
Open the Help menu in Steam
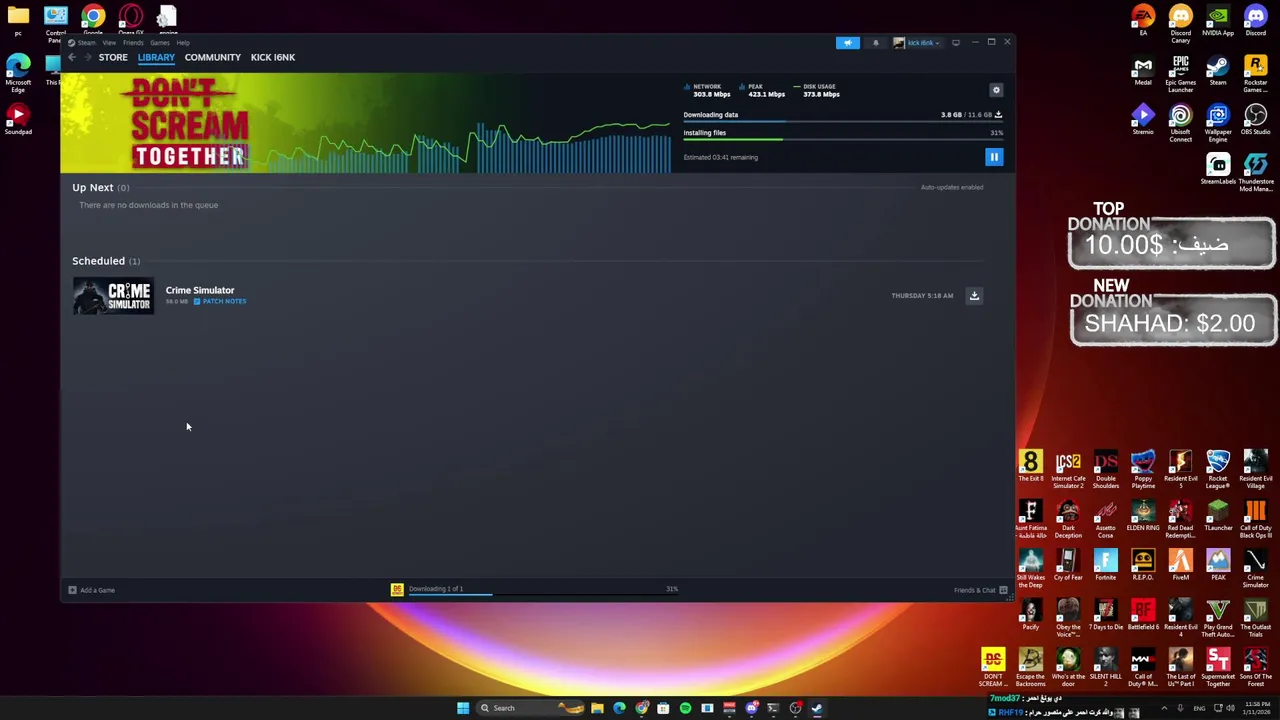[x=183, y=43]
